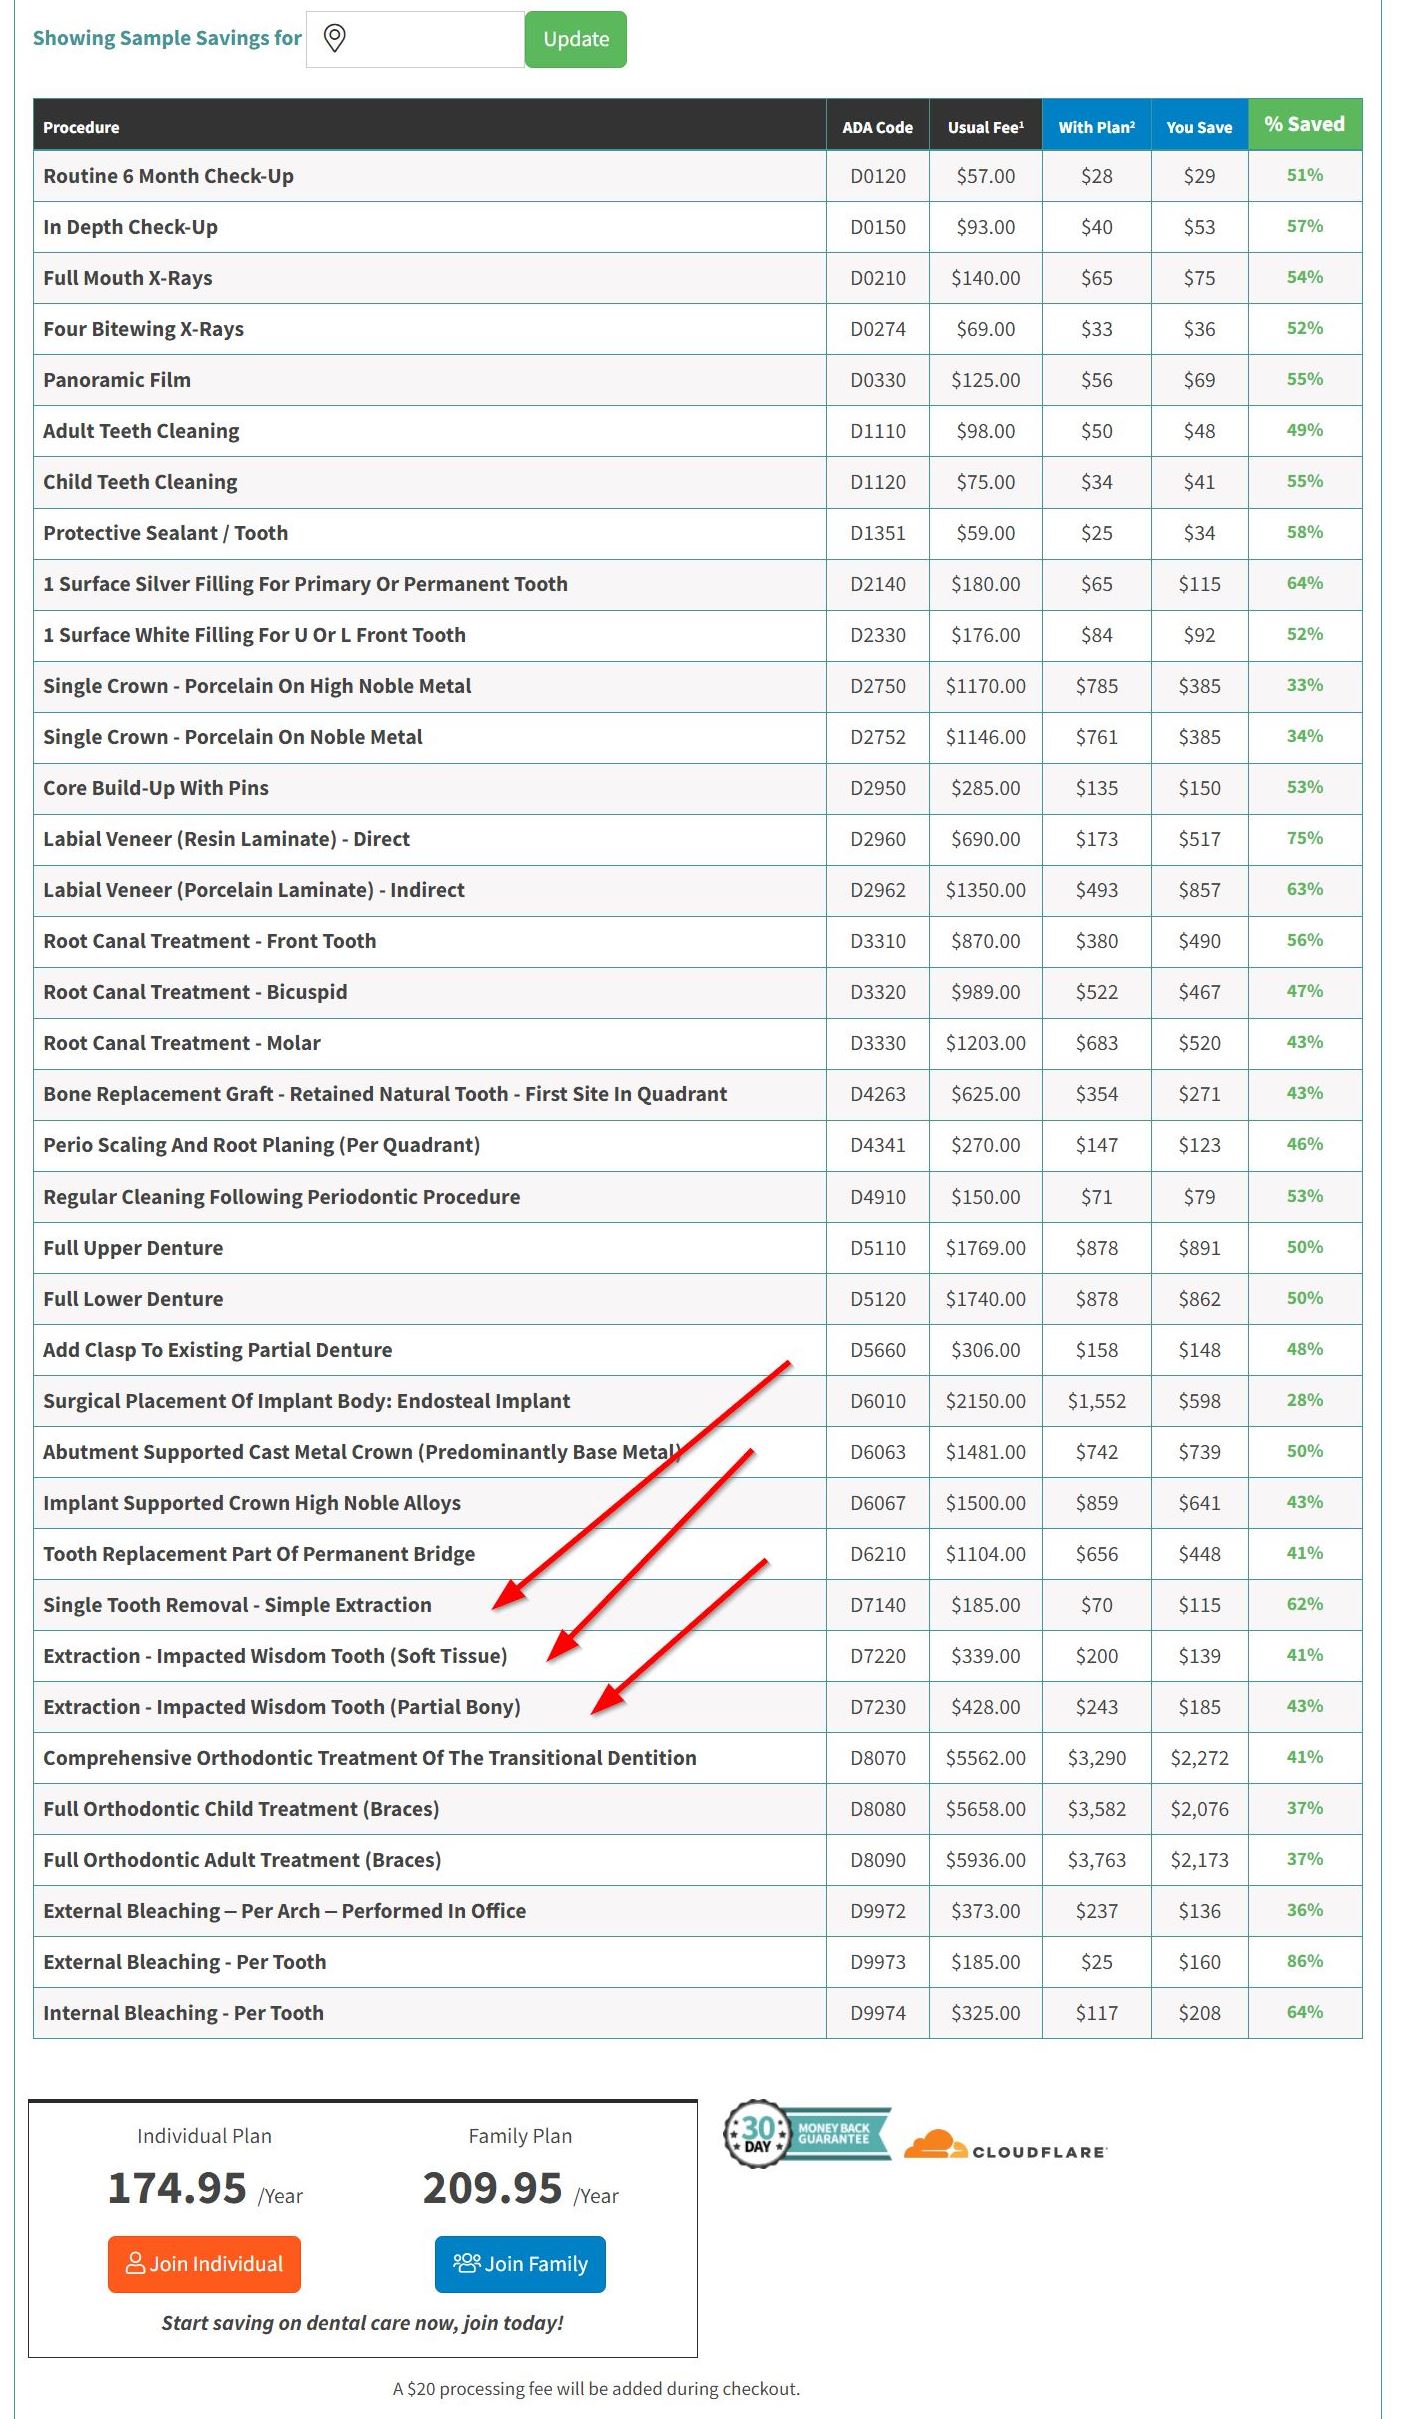Select Full Mouth X-Rays procedure
Image resolution: width=1423 pixels, height=2419 pixels.
(127, 278)
